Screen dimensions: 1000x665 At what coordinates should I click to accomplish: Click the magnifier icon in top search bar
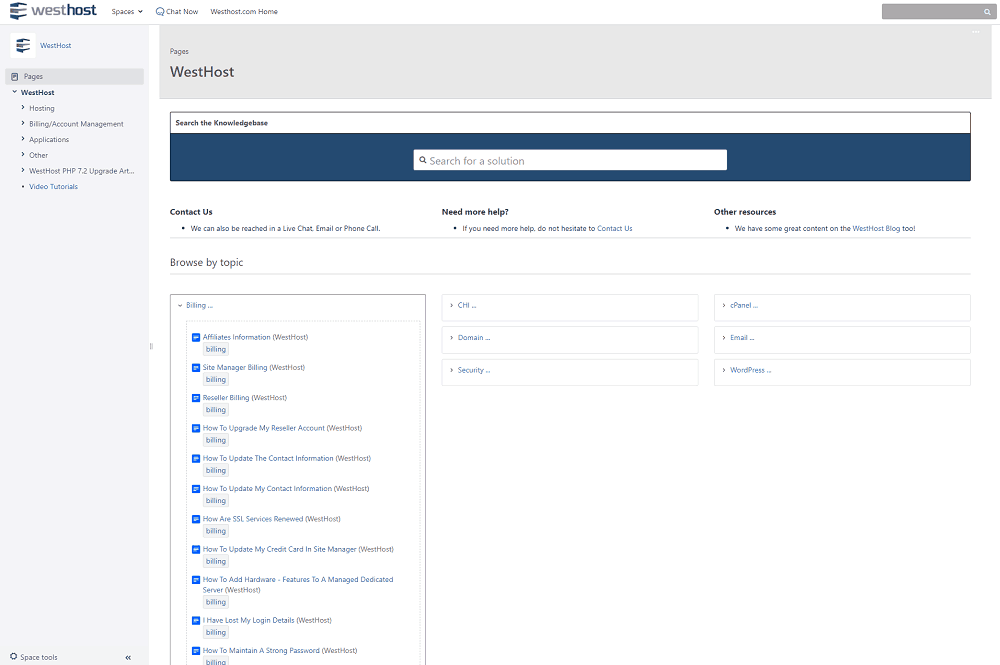click(987, 11)
